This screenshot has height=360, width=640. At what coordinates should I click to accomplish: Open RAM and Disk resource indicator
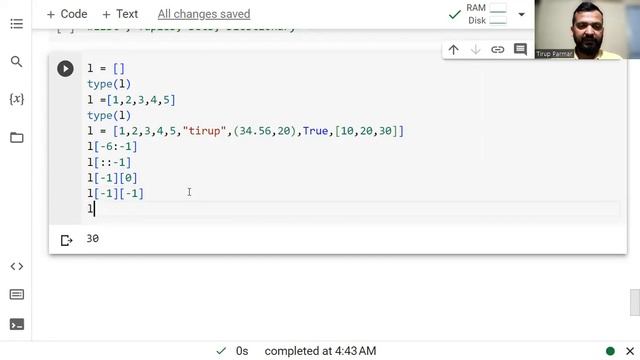click(487, 14)
